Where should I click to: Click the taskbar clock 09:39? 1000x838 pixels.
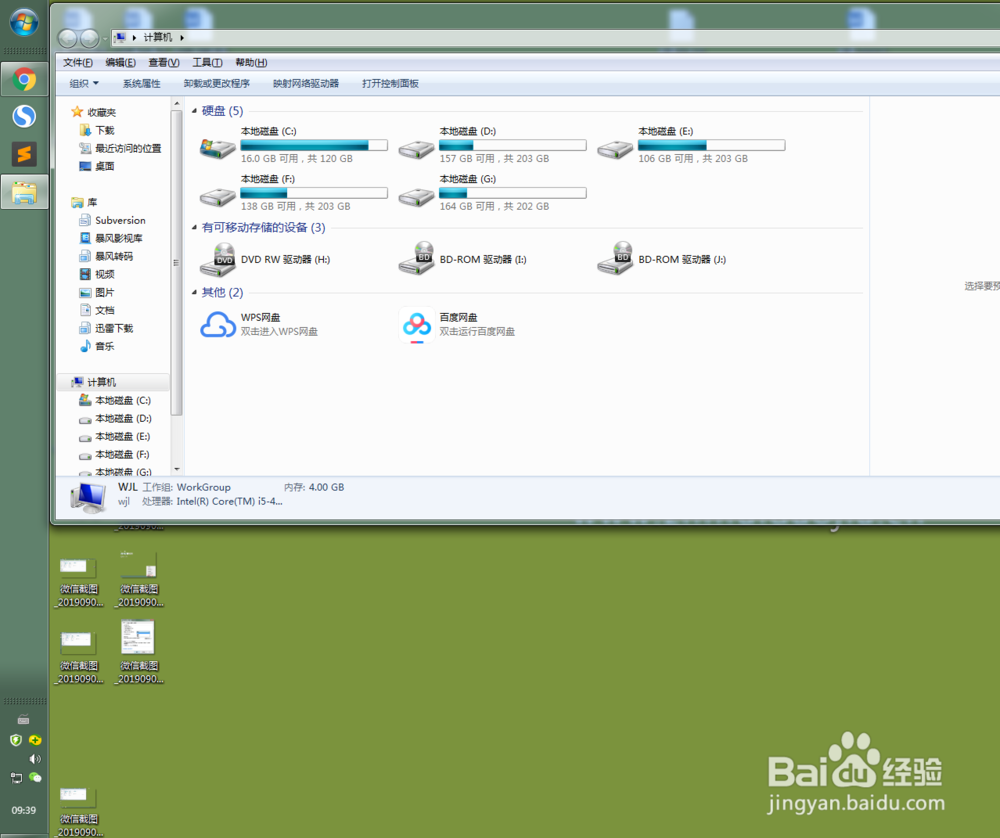click(24, 810)
